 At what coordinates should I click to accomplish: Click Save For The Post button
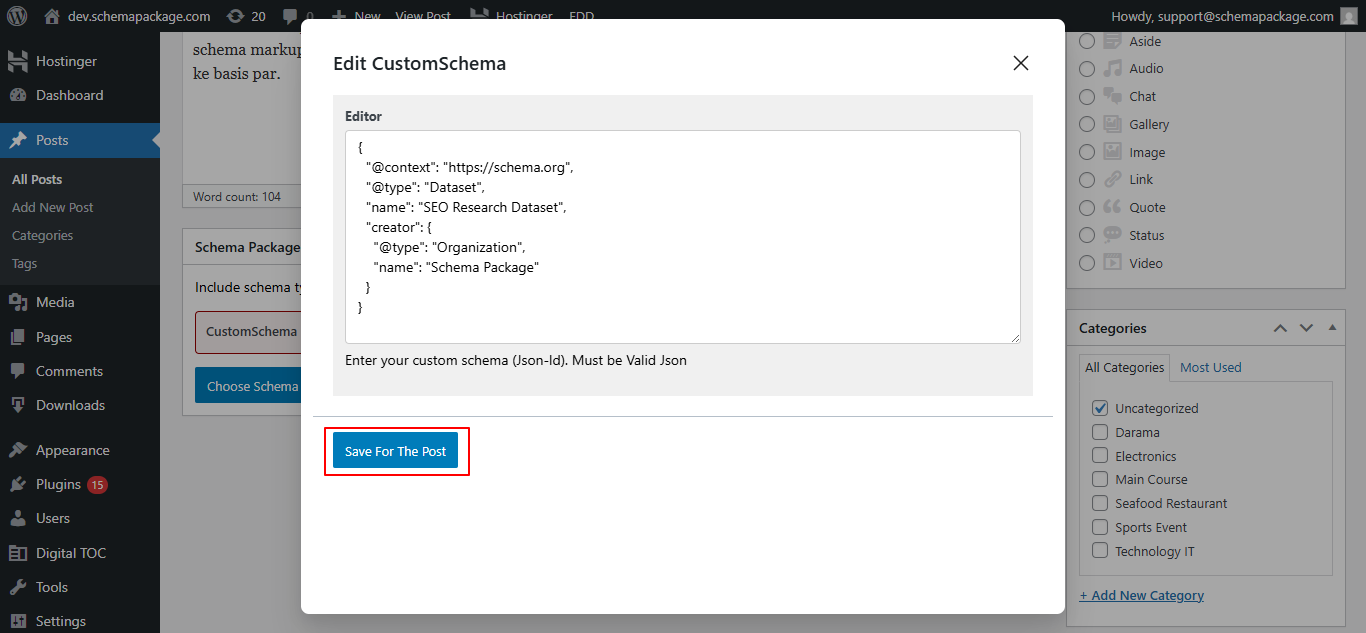(x=396, y=451)
